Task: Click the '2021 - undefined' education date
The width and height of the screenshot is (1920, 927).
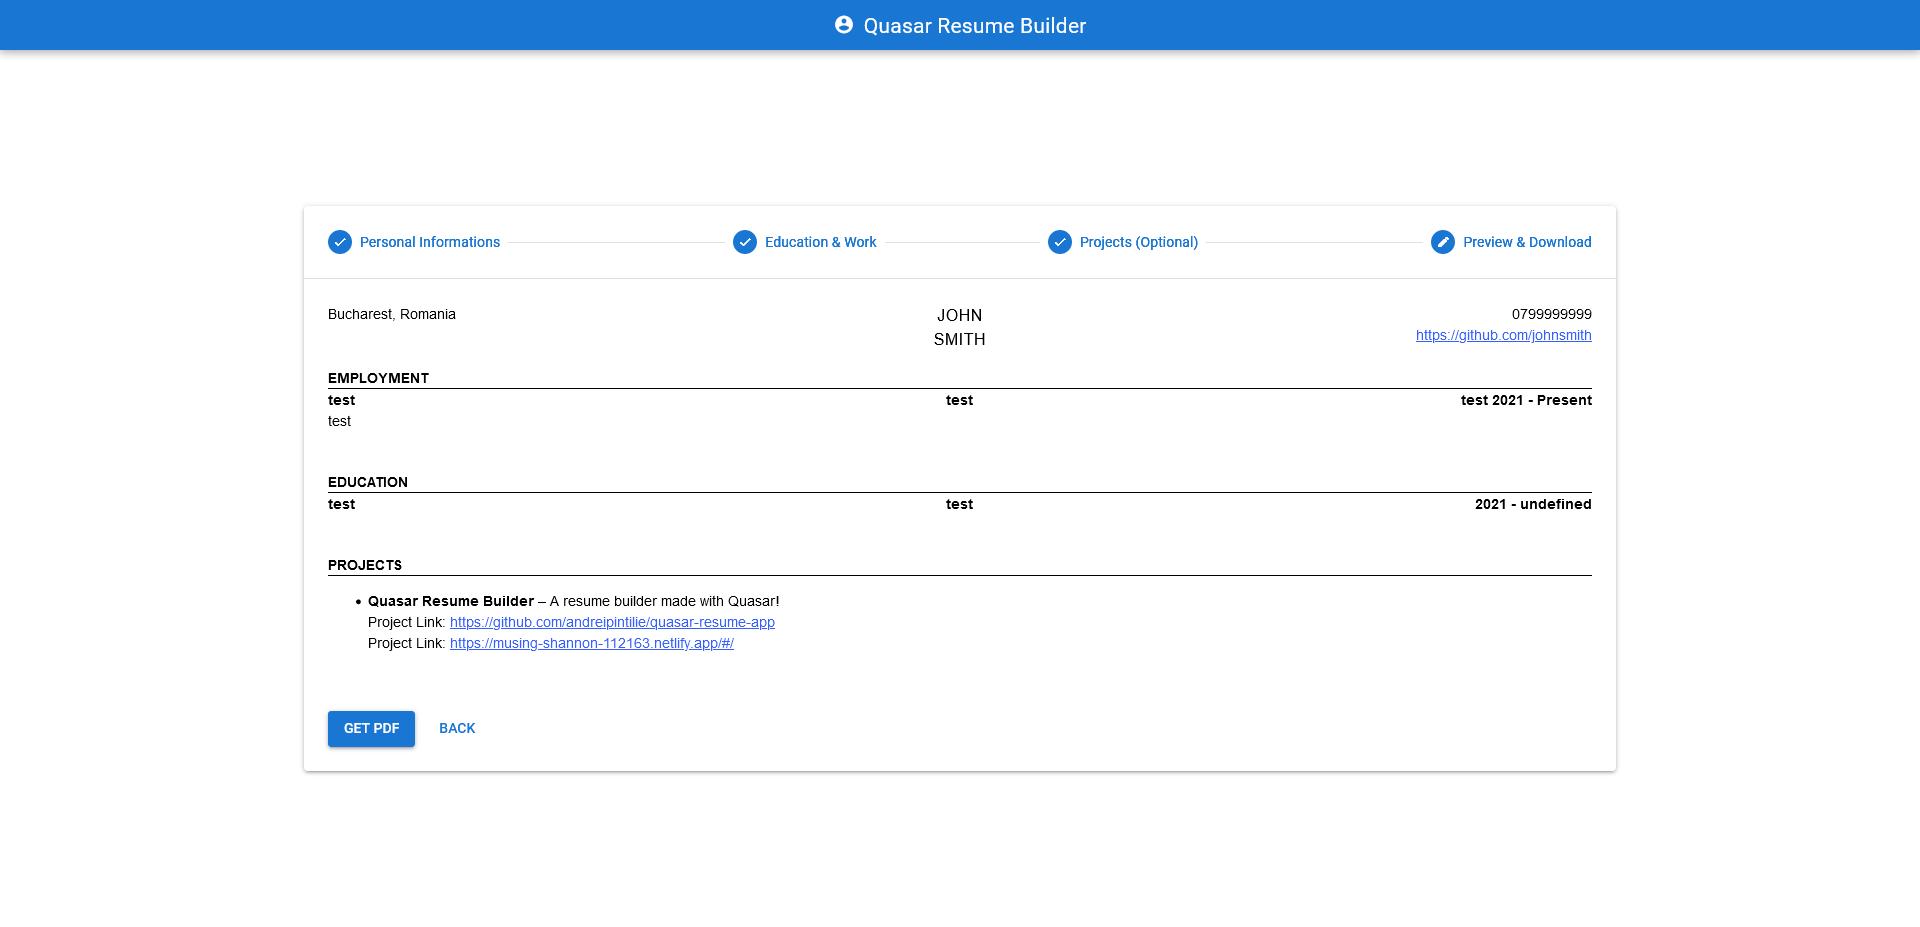Action: [x=1533, y=504]
